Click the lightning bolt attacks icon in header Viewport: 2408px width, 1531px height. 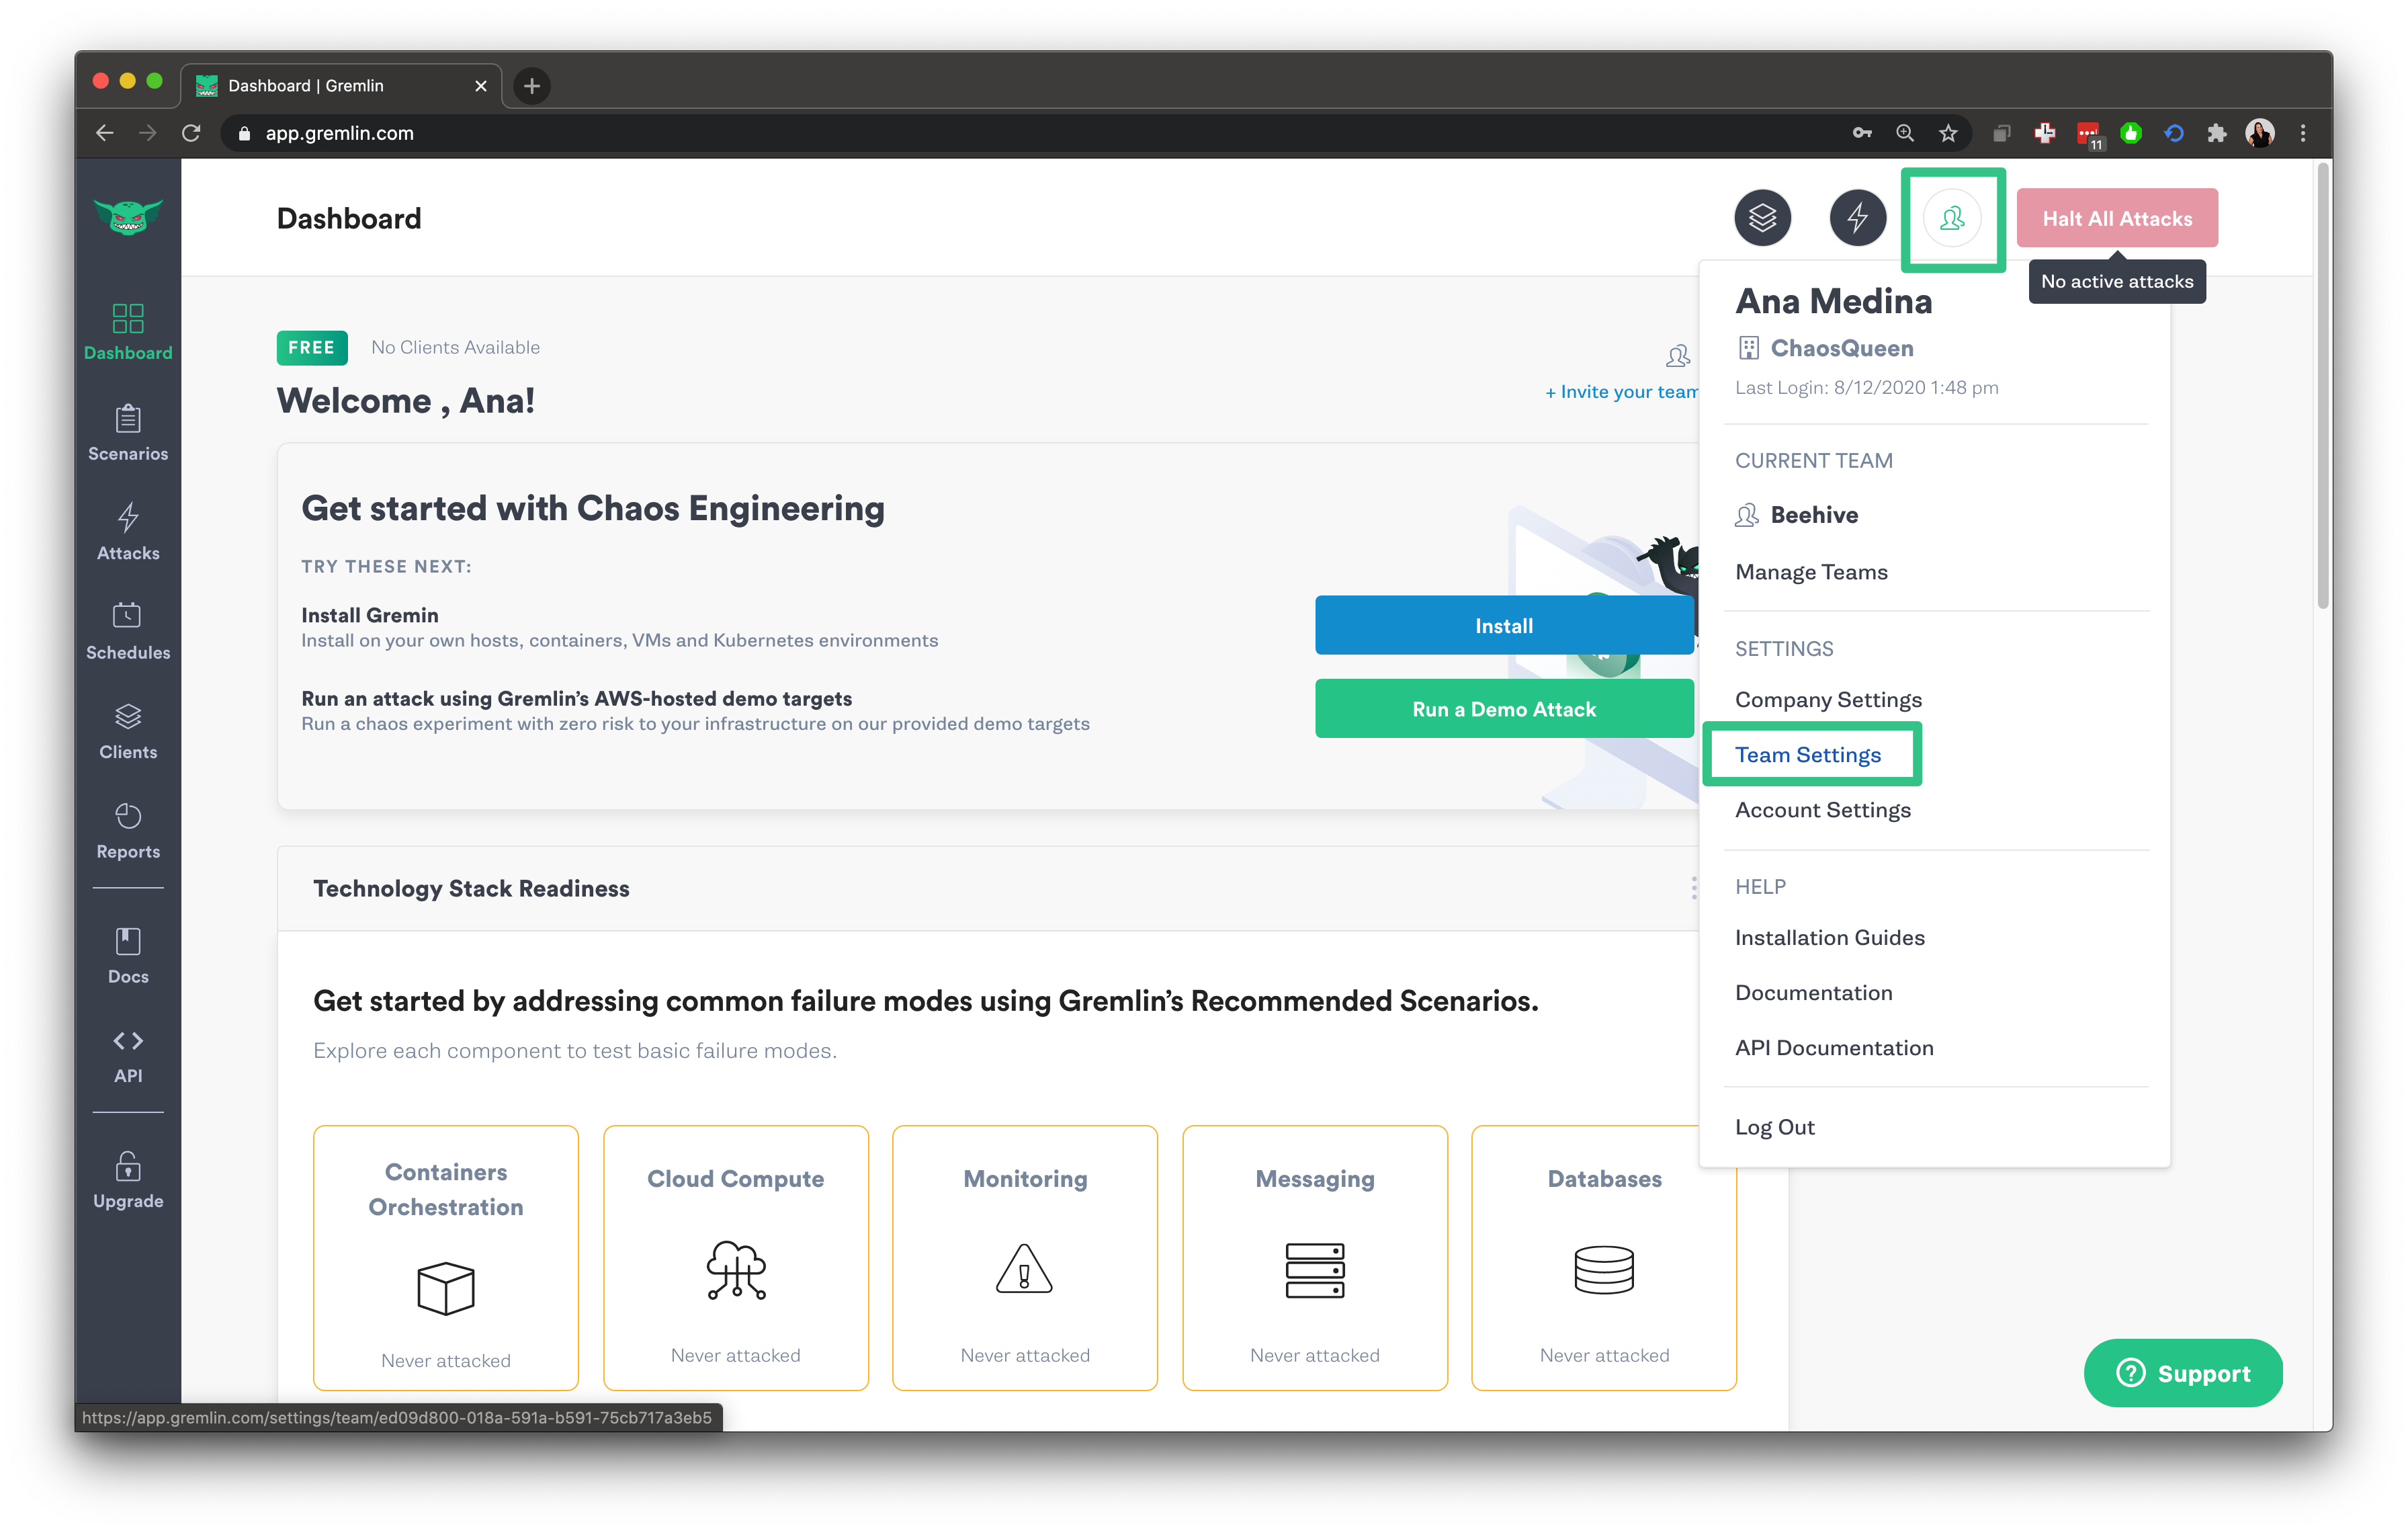tap(1857, 217)
